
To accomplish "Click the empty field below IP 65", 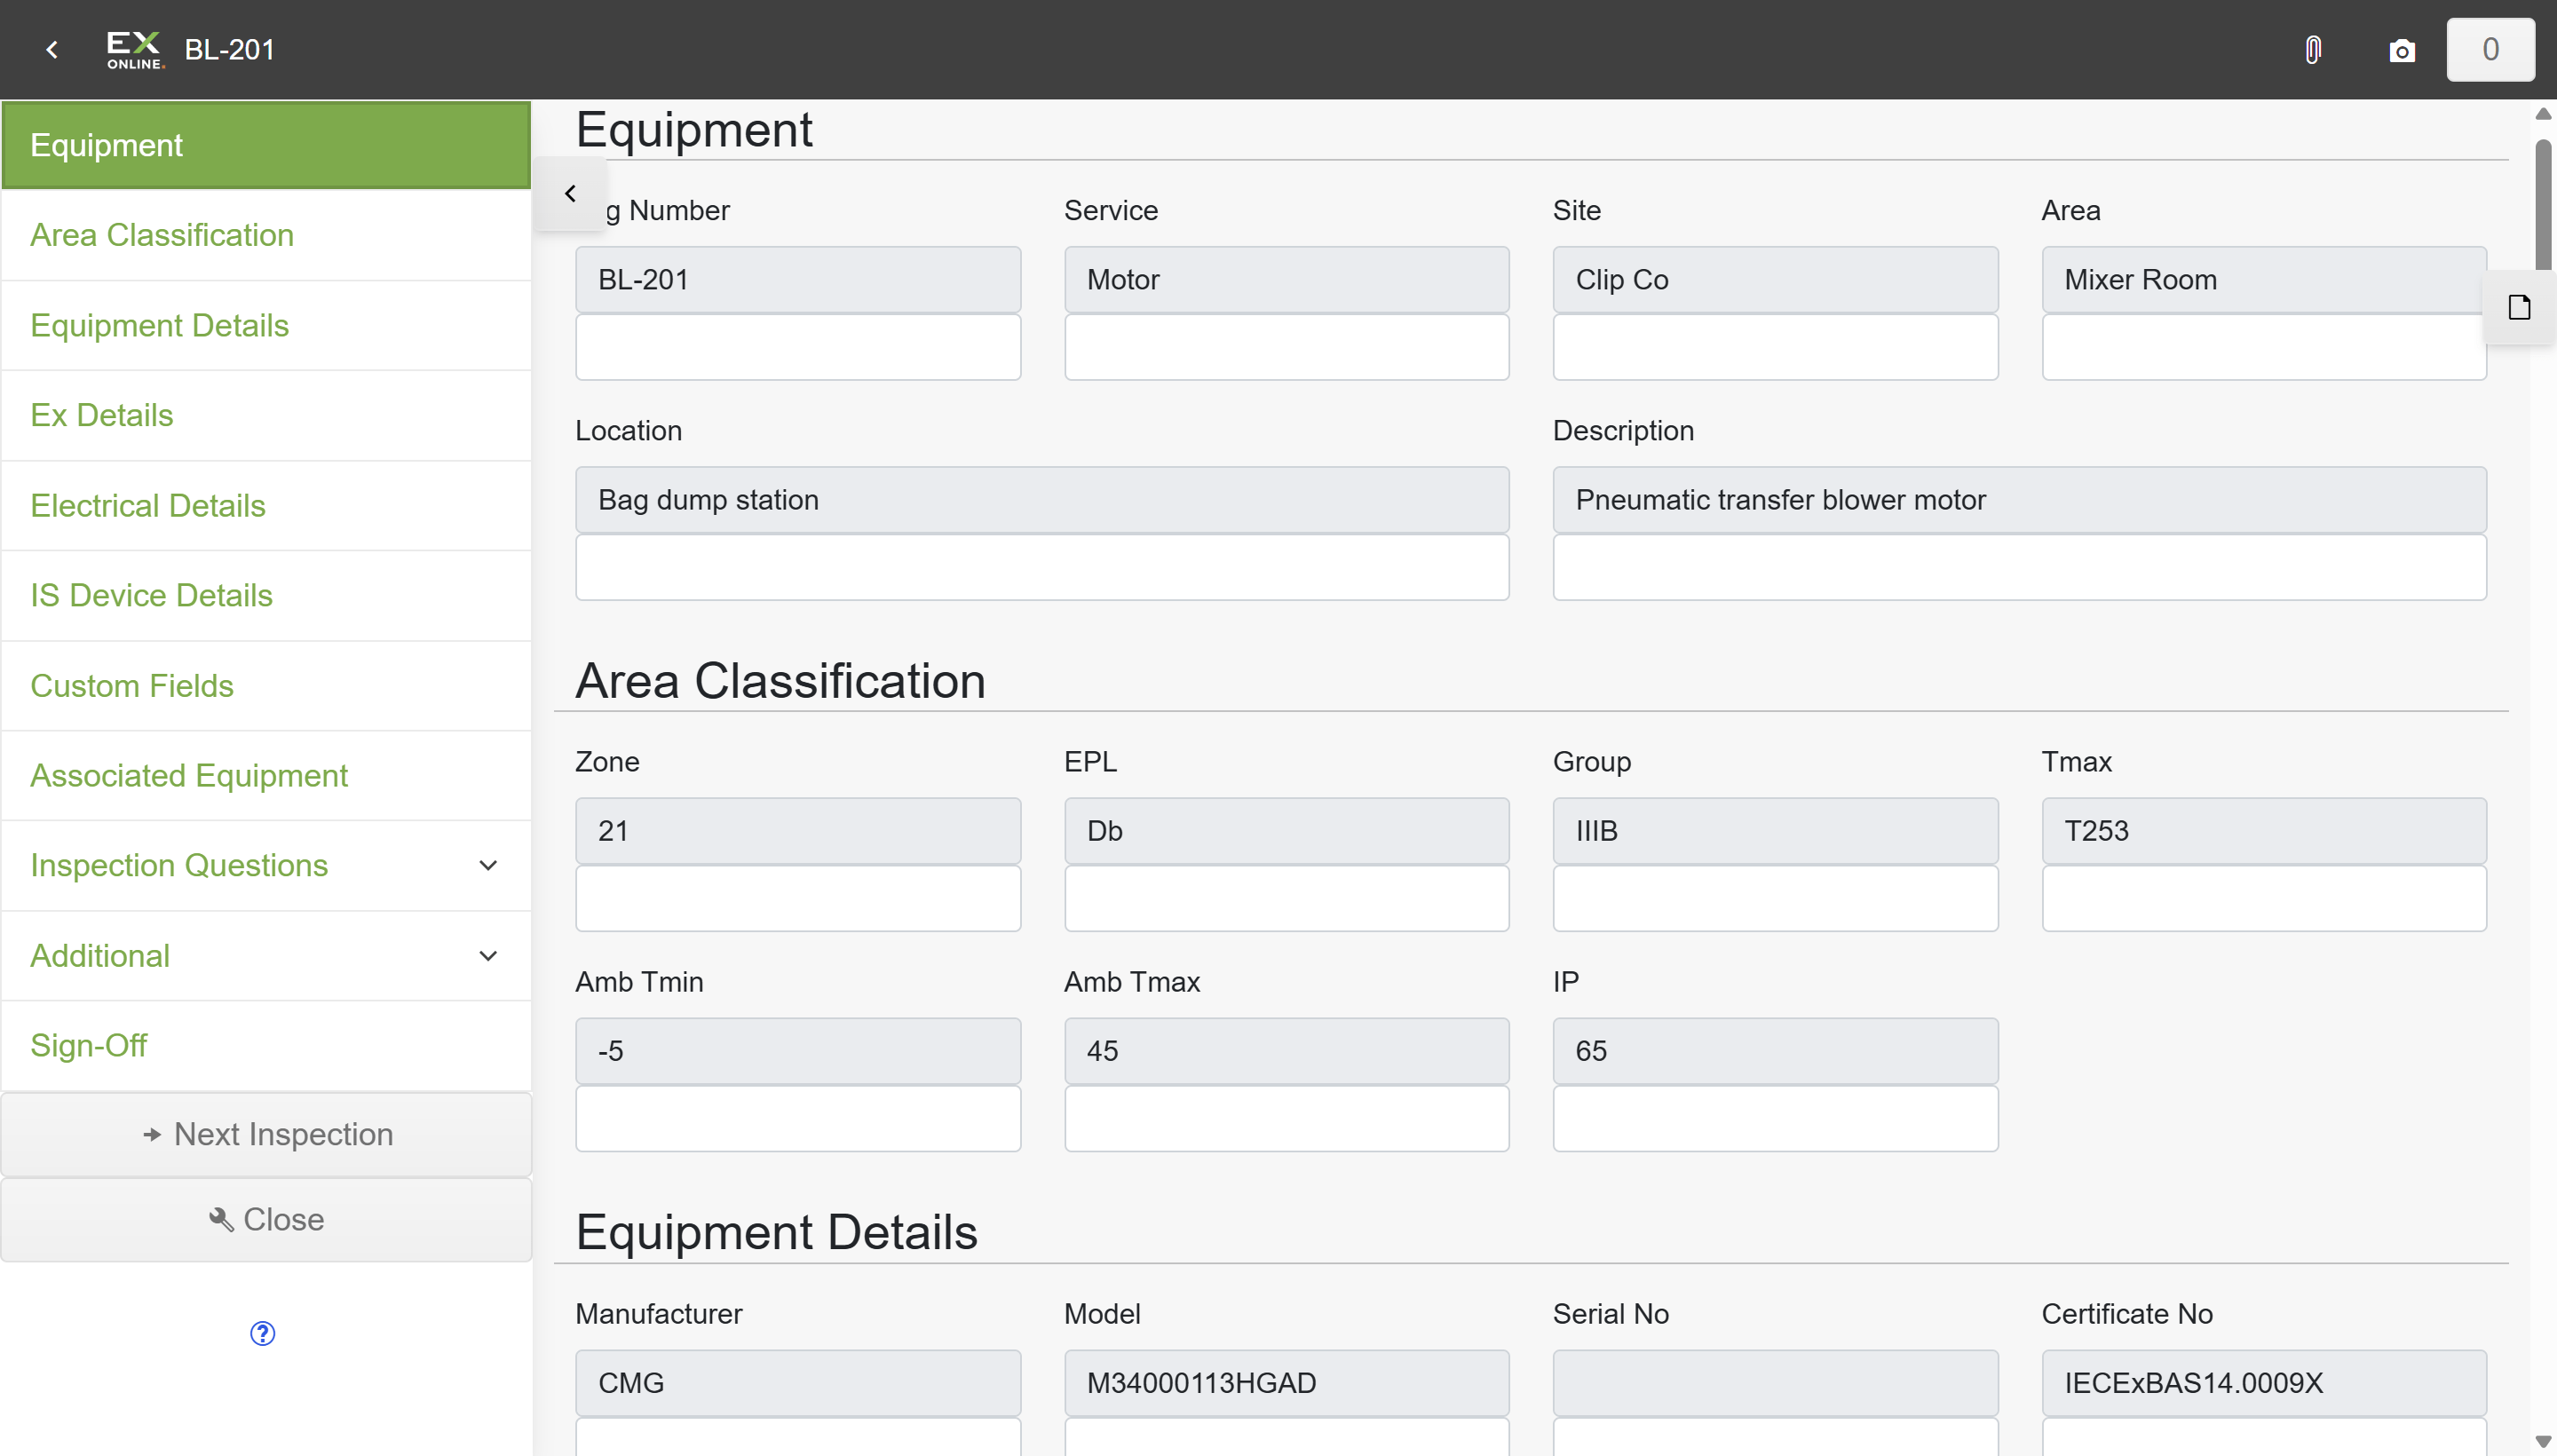I will pos(1775,1118).
